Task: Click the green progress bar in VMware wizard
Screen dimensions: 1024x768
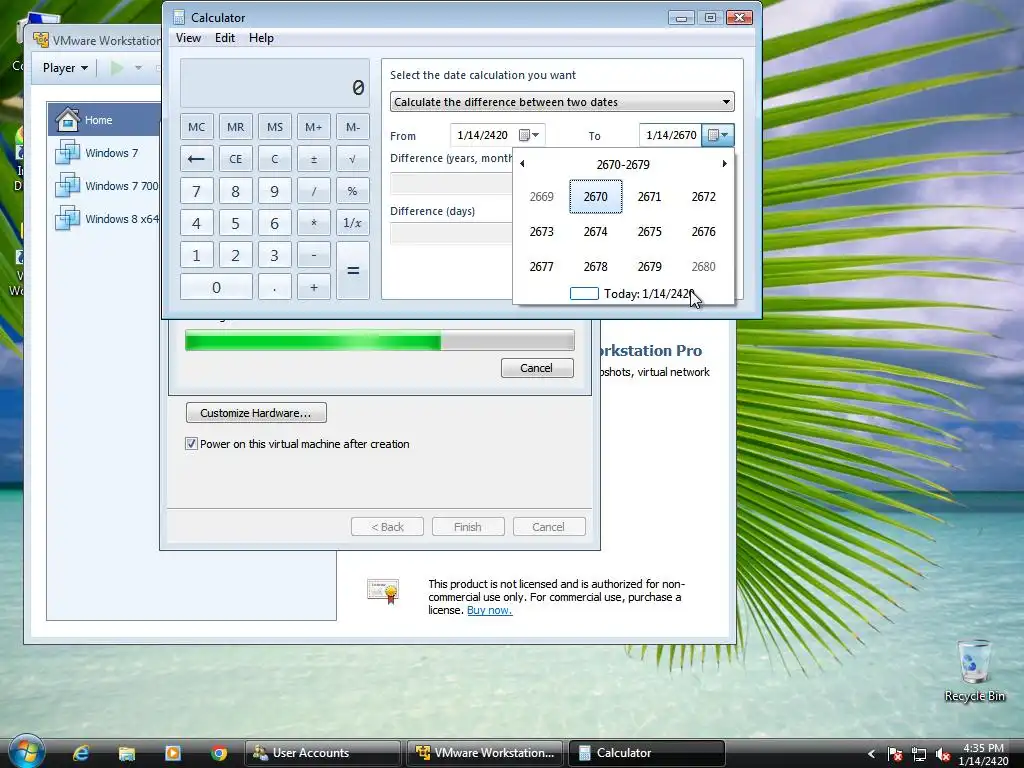Action: pos(379,340)
